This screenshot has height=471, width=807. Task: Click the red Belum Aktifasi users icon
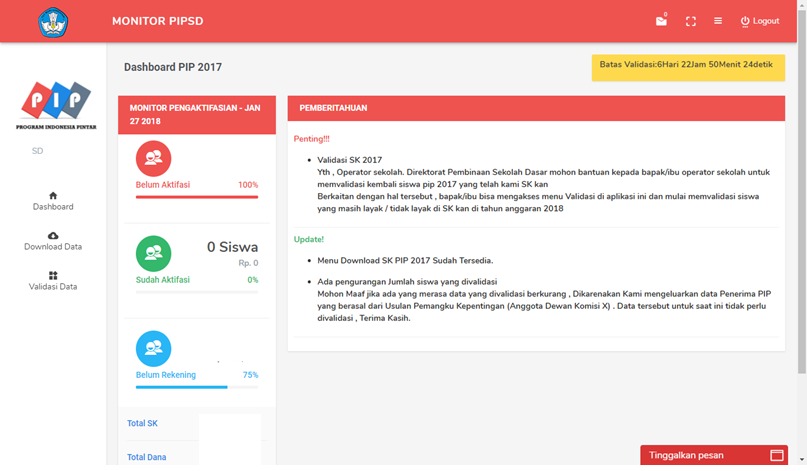pos(153,158)
